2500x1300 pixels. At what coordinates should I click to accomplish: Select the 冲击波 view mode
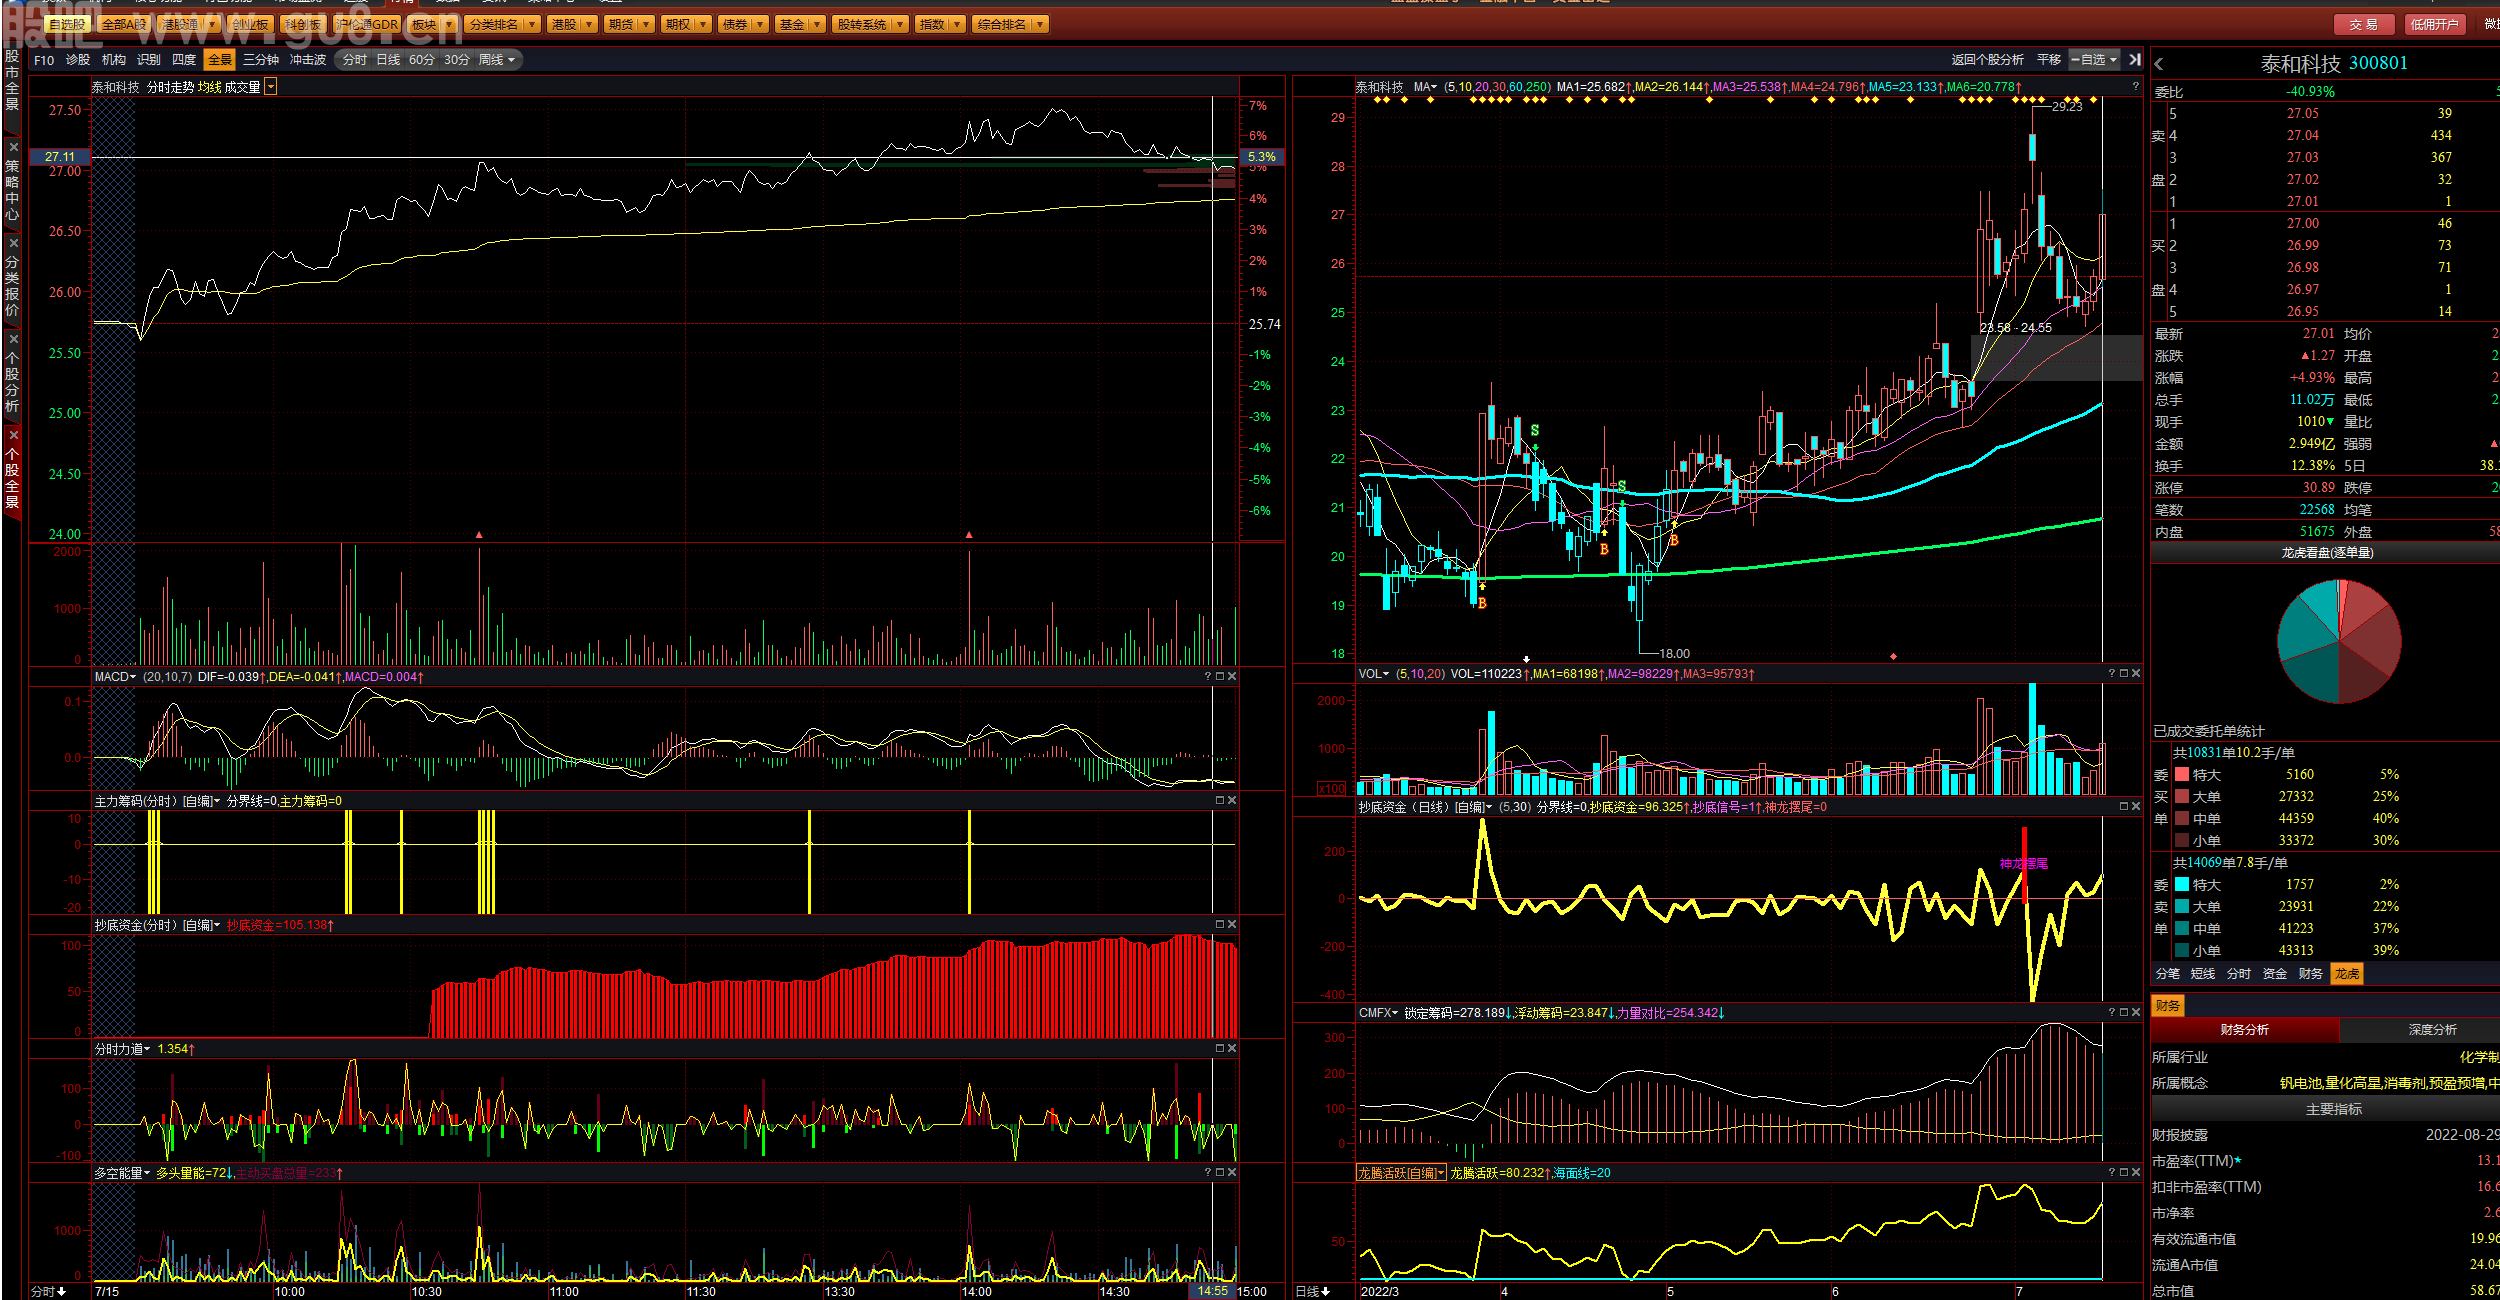tap(308, 60)
